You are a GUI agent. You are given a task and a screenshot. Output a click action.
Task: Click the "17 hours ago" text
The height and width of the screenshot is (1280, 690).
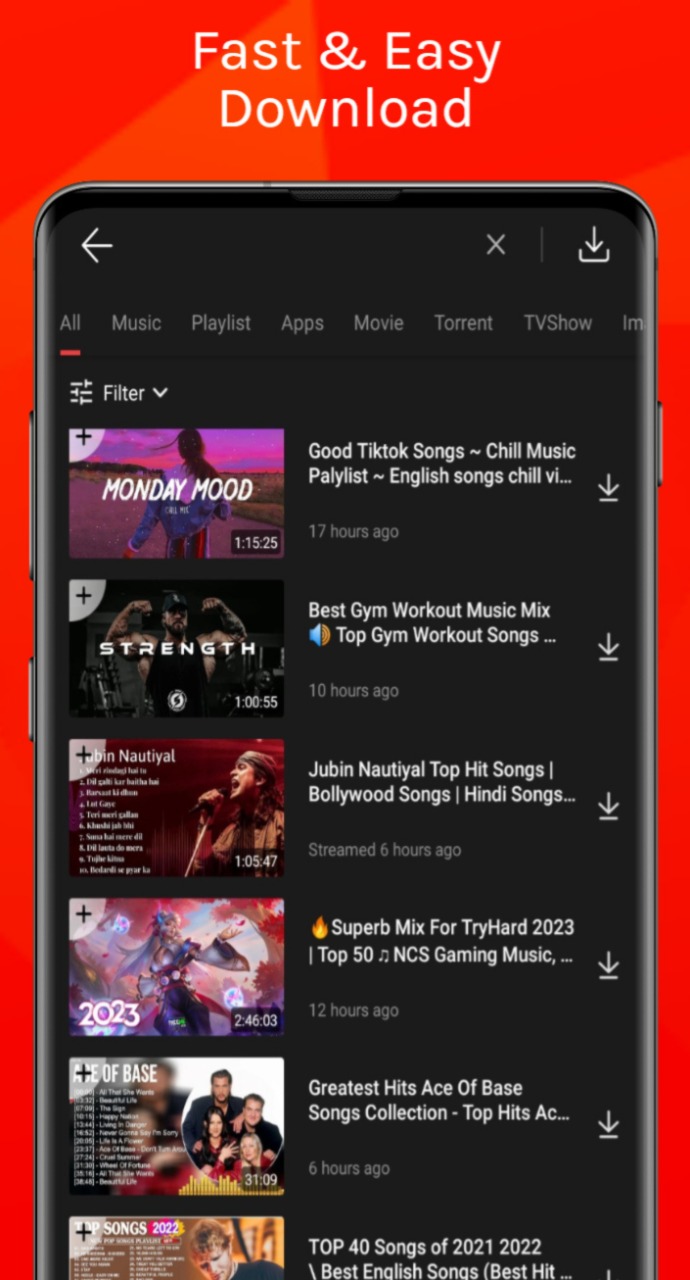pos(353,531)
